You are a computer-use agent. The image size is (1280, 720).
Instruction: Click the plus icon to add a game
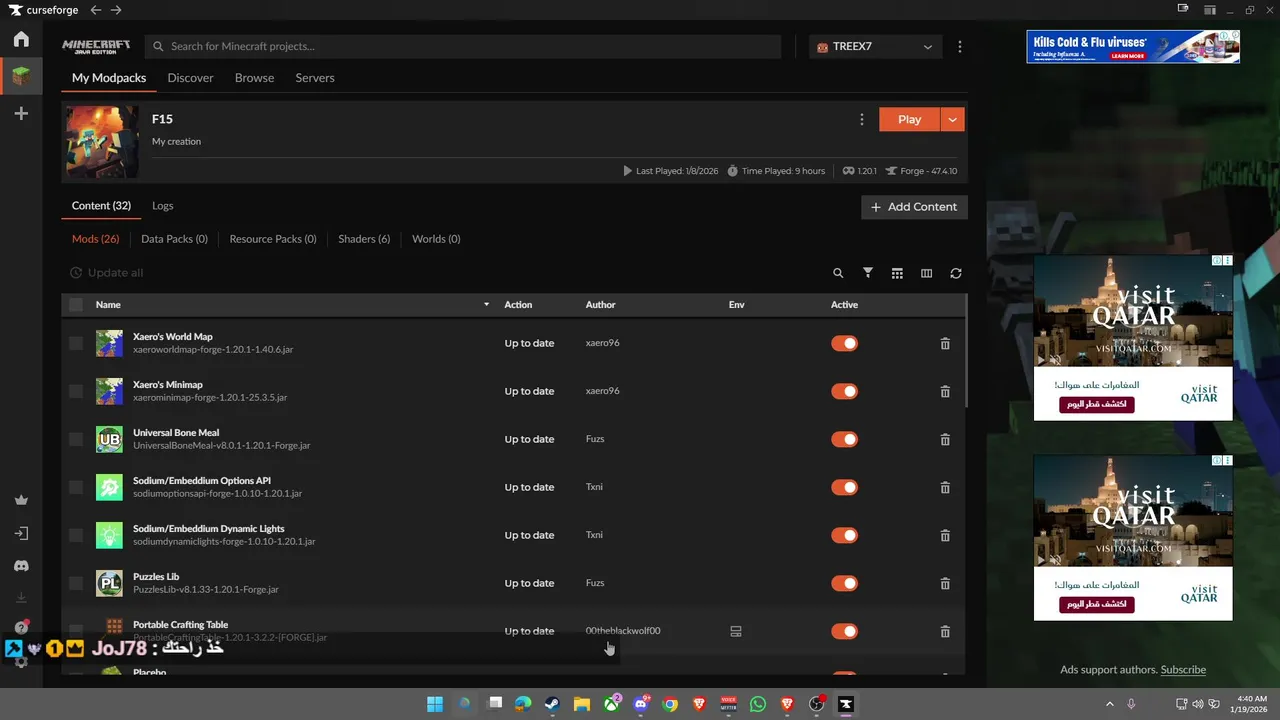coord(21,114)
